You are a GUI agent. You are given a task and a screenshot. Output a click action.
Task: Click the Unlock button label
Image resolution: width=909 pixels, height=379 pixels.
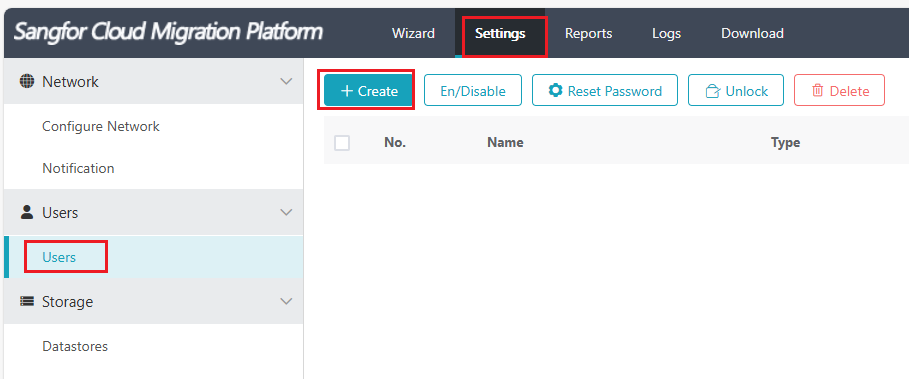click(747, 91)
